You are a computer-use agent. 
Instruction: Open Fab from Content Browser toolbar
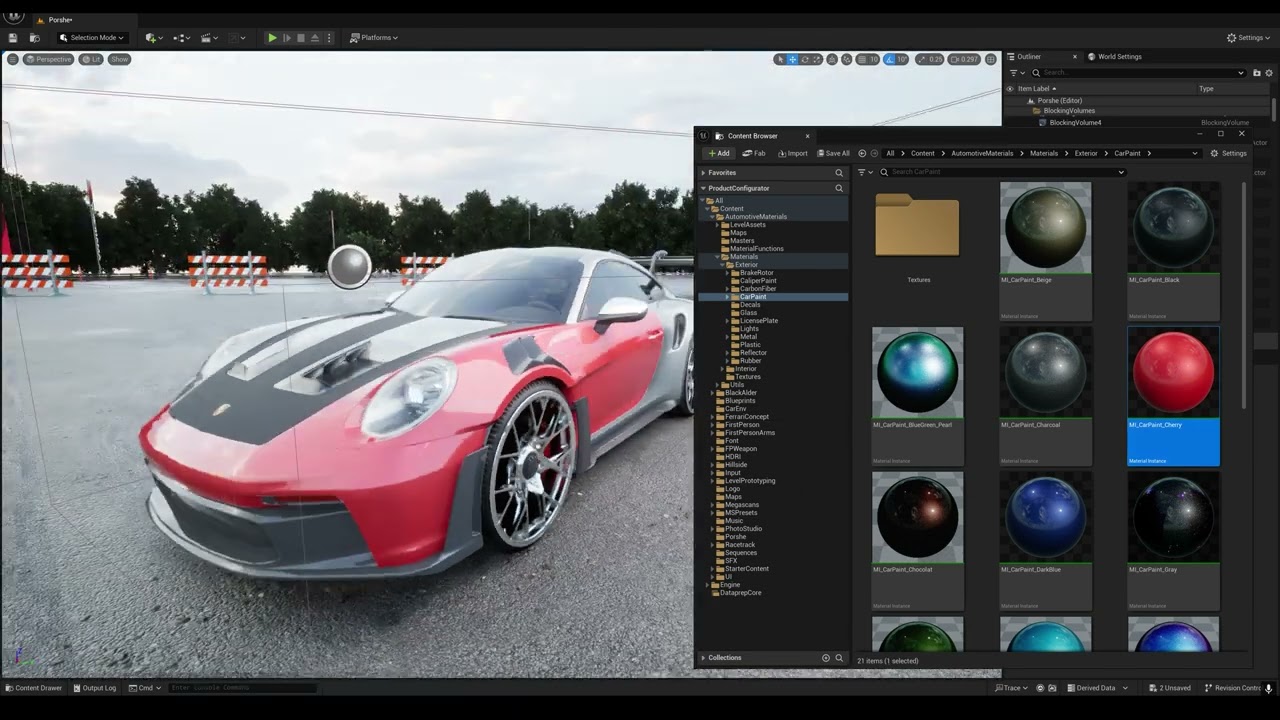pyautogui.click(x=754, y=153)
